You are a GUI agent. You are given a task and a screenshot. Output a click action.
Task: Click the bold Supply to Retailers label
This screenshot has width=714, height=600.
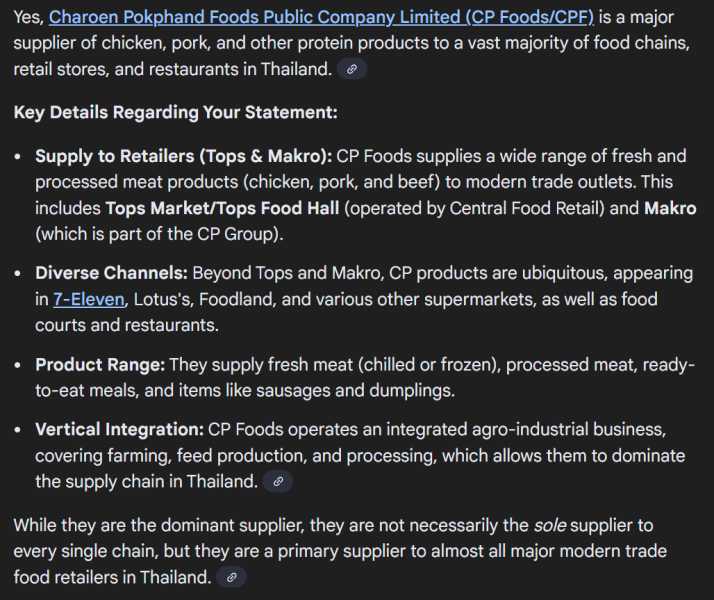click(x=182, y=156)
